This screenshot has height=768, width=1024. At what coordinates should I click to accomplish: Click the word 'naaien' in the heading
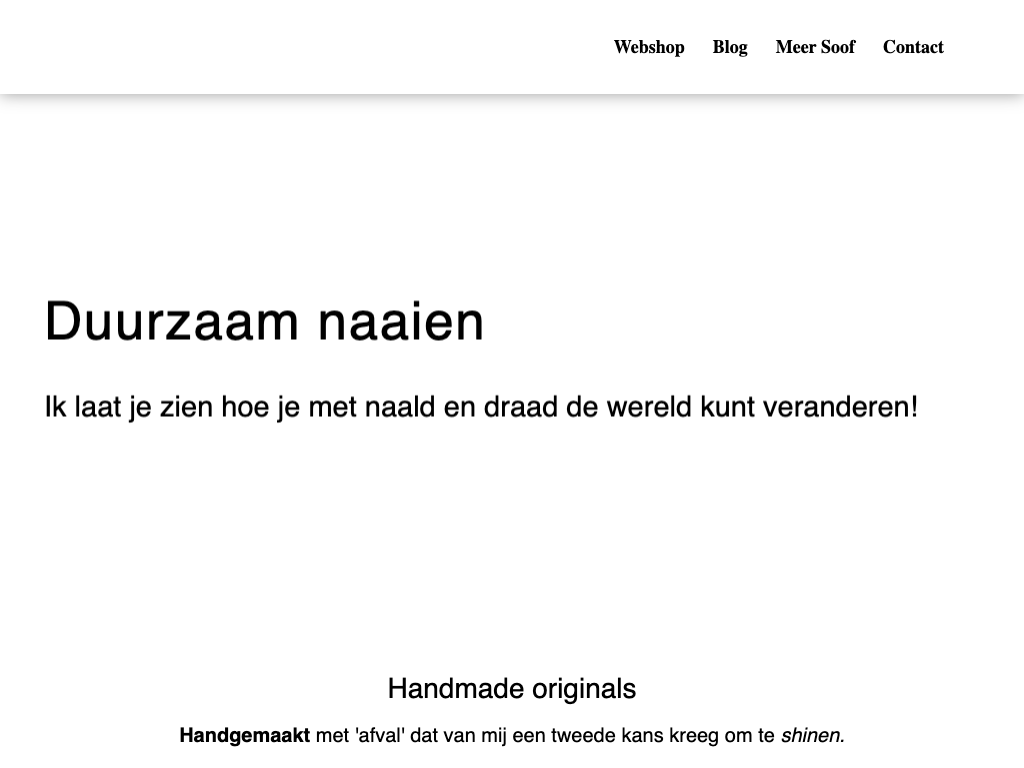click(x=401, y=322)
